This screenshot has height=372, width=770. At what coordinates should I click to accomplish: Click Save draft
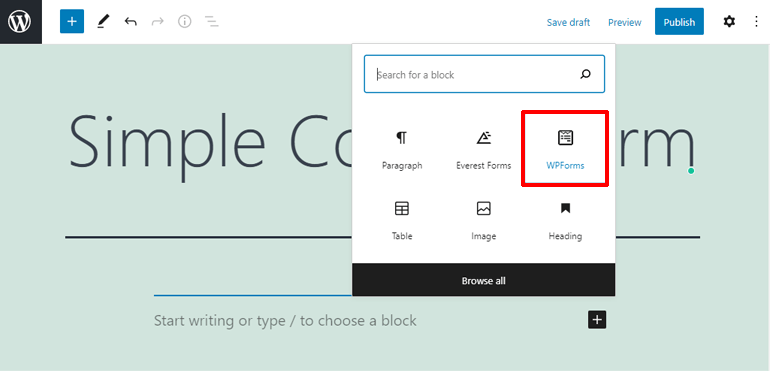568,23
